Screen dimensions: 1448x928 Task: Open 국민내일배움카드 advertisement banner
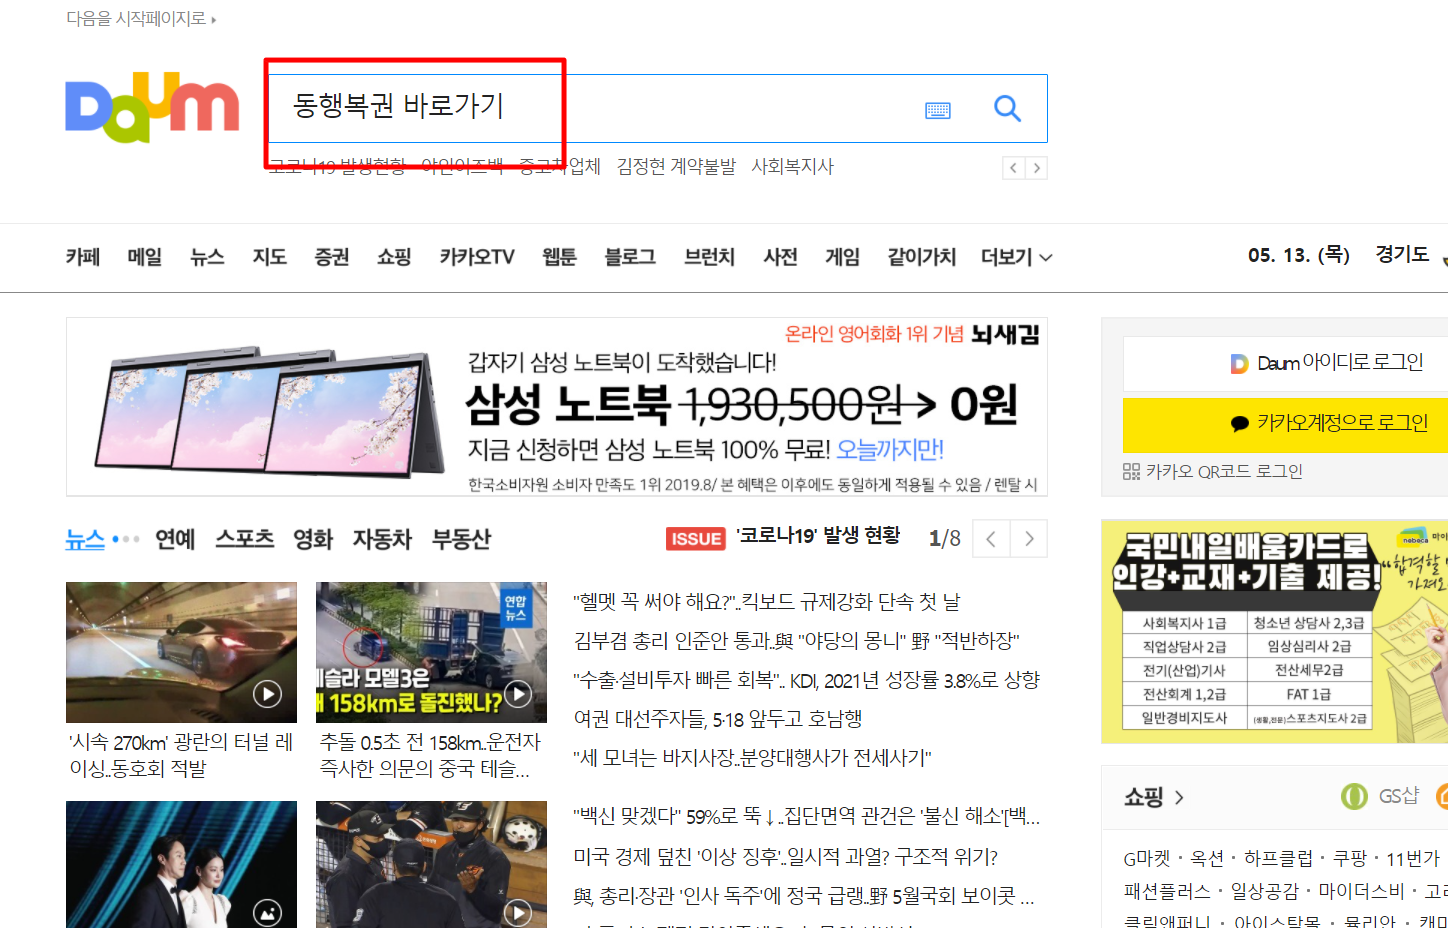1275,632
